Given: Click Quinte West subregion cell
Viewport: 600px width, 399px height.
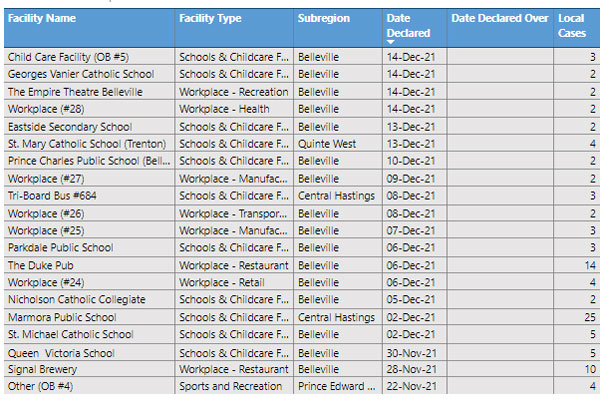Looking at the screenshot, I should [327, 144].
